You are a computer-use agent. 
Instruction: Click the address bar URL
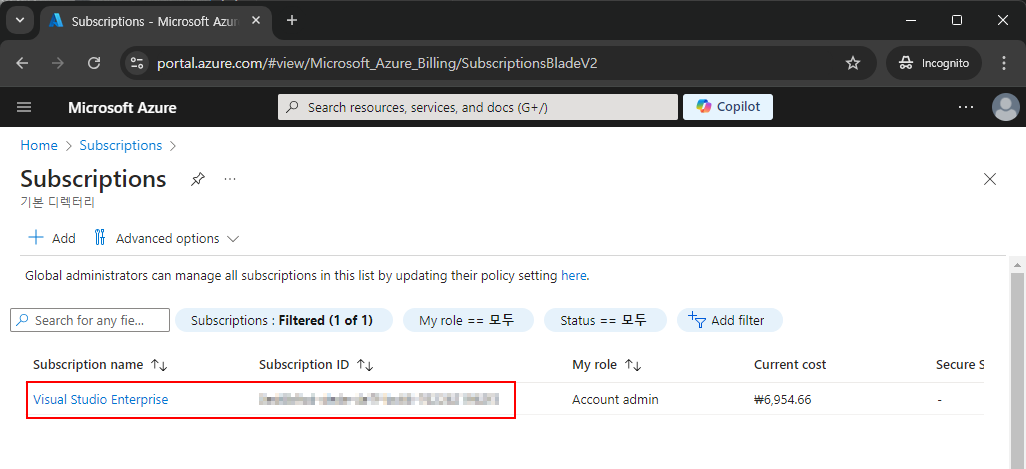tap(377, 63)
